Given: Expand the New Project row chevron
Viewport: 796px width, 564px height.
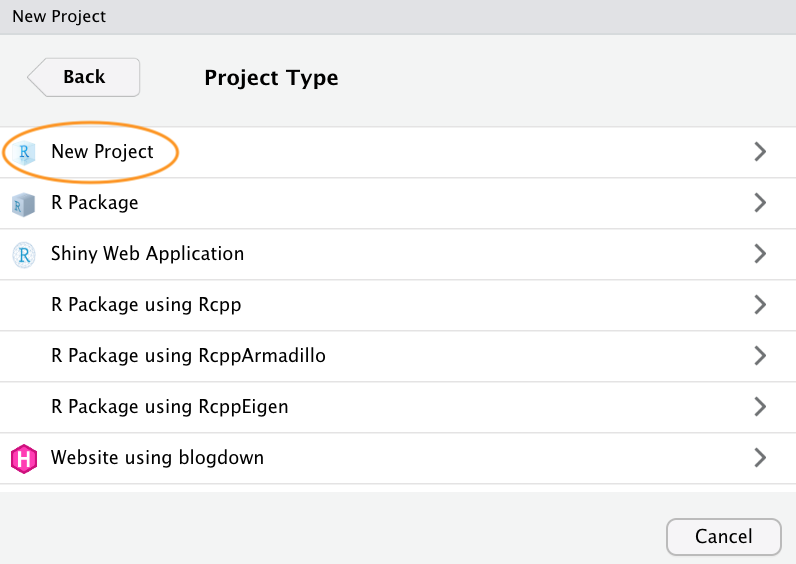Looking at the screenshot, I should pos(760,152).
